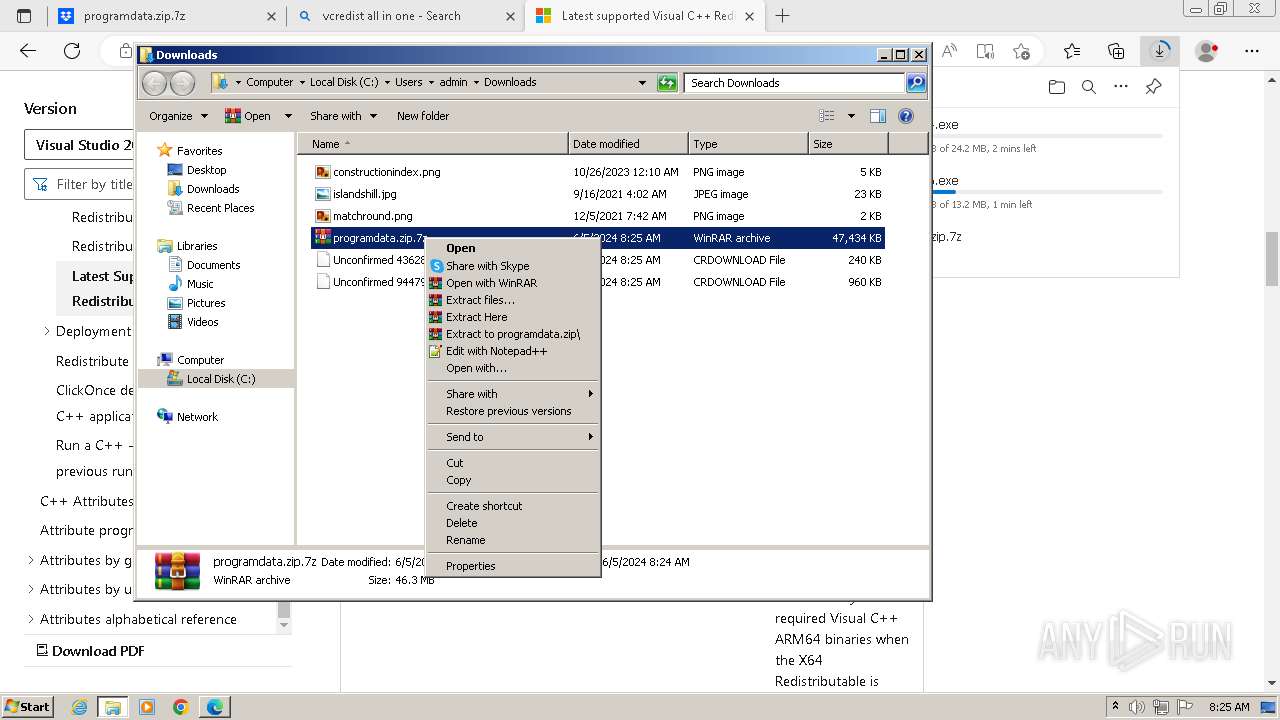Click Edge profile avatar icon
The width and height of the screenshot is (1280, 720).
[x=1207, y=51]
